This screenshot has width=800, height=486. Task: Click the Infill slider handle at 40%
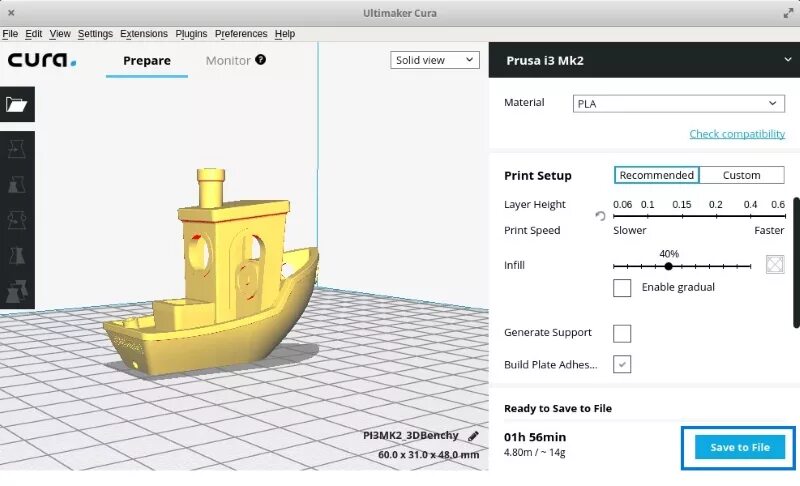tap(668, 266)
